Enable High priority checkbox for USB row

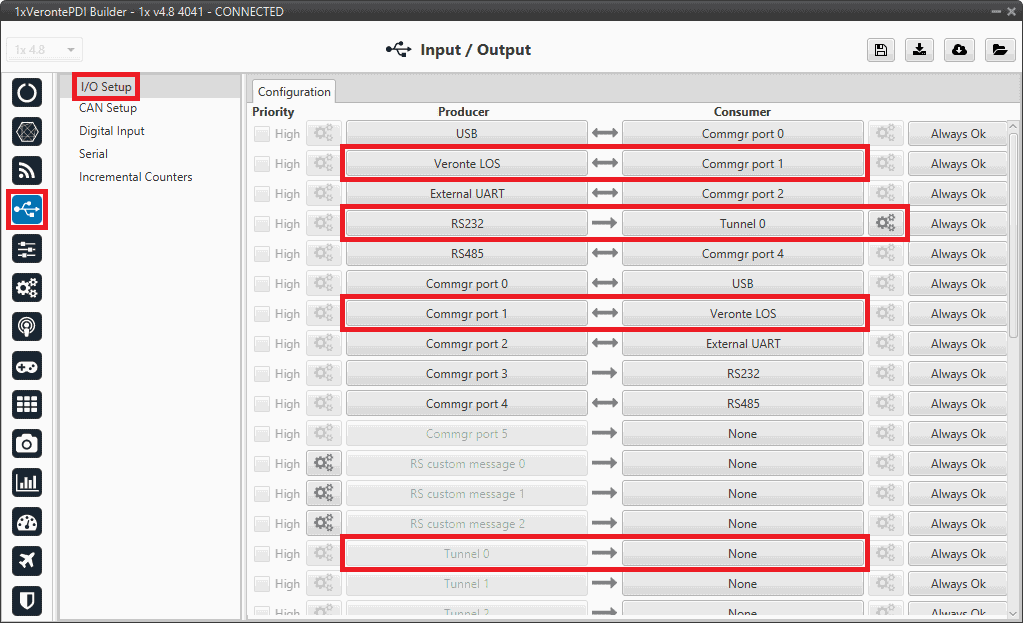point(262,134)
